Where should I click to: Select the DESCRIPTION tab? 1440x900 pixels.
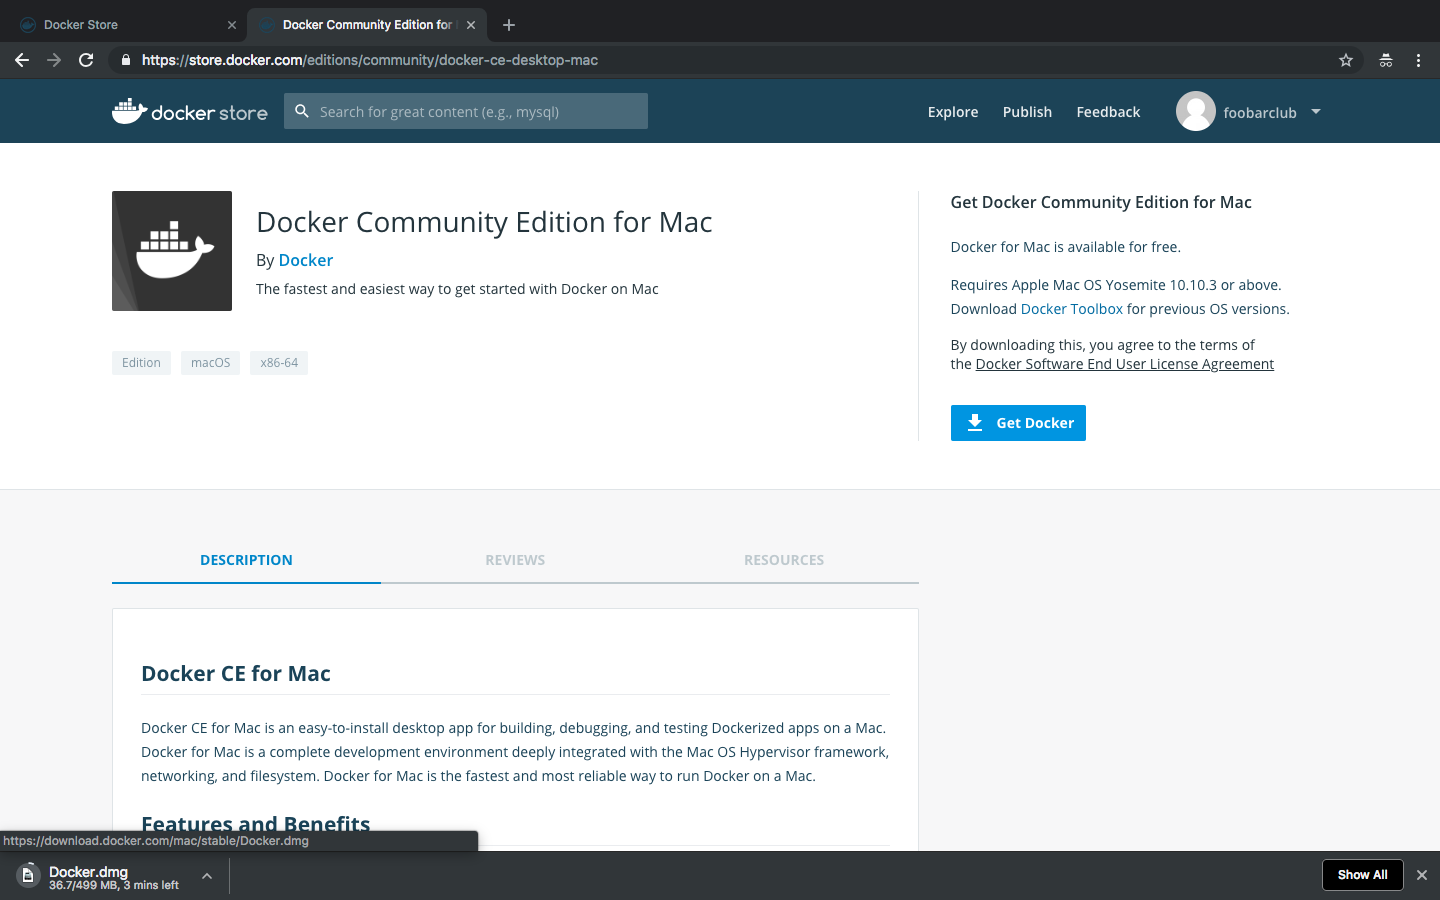[246, 560]
